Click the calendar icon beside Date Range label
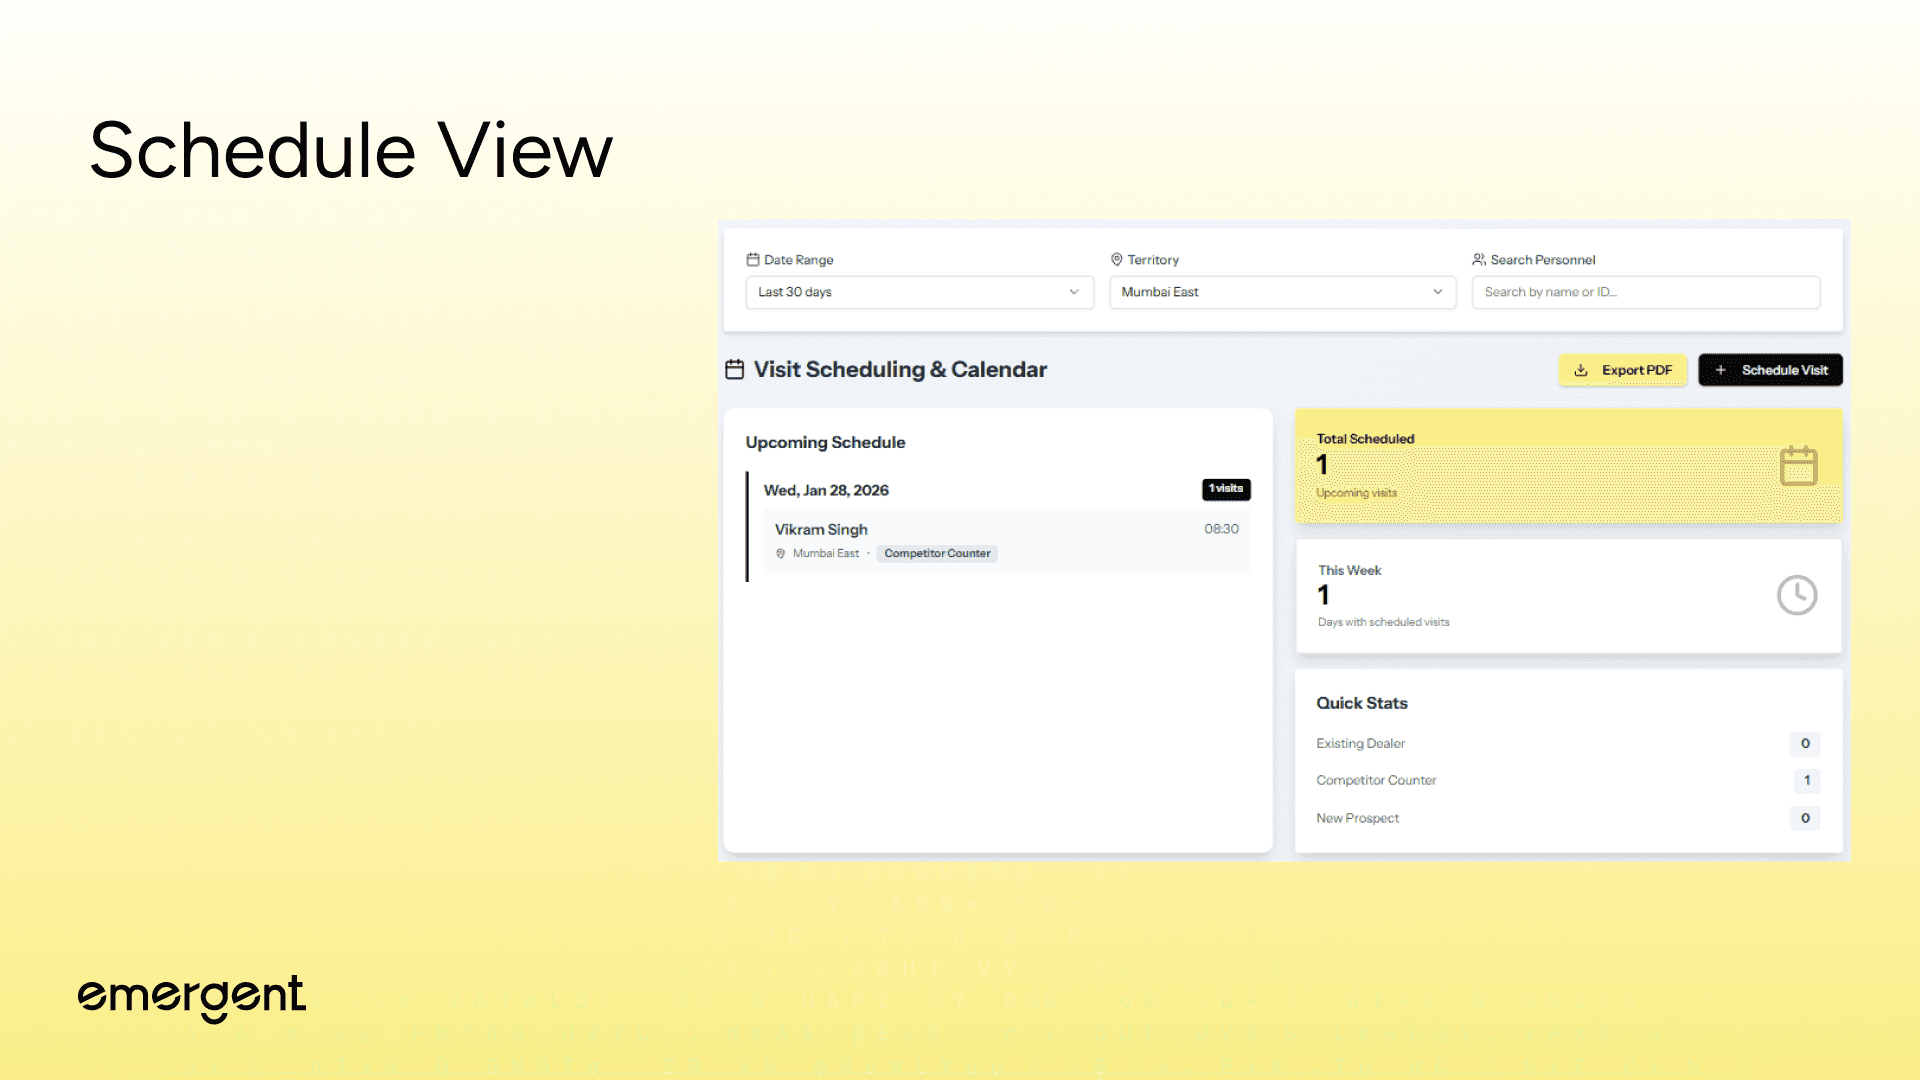This screenshot has width=1920, height=1080. tap(752, 260)
